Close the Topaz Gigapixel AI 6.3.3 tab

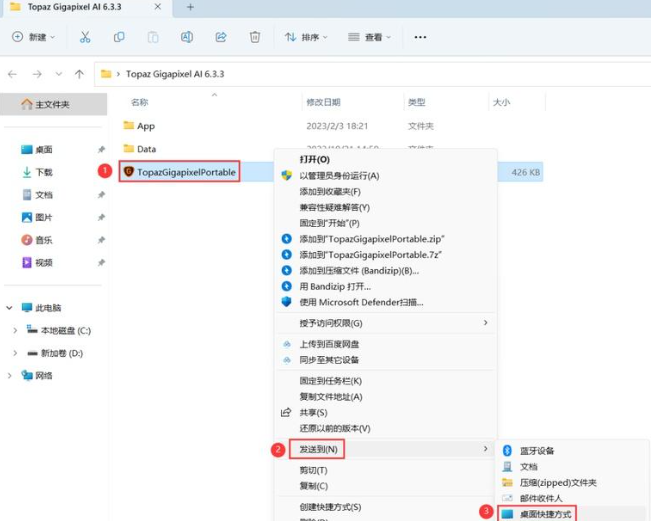(158, 7)
